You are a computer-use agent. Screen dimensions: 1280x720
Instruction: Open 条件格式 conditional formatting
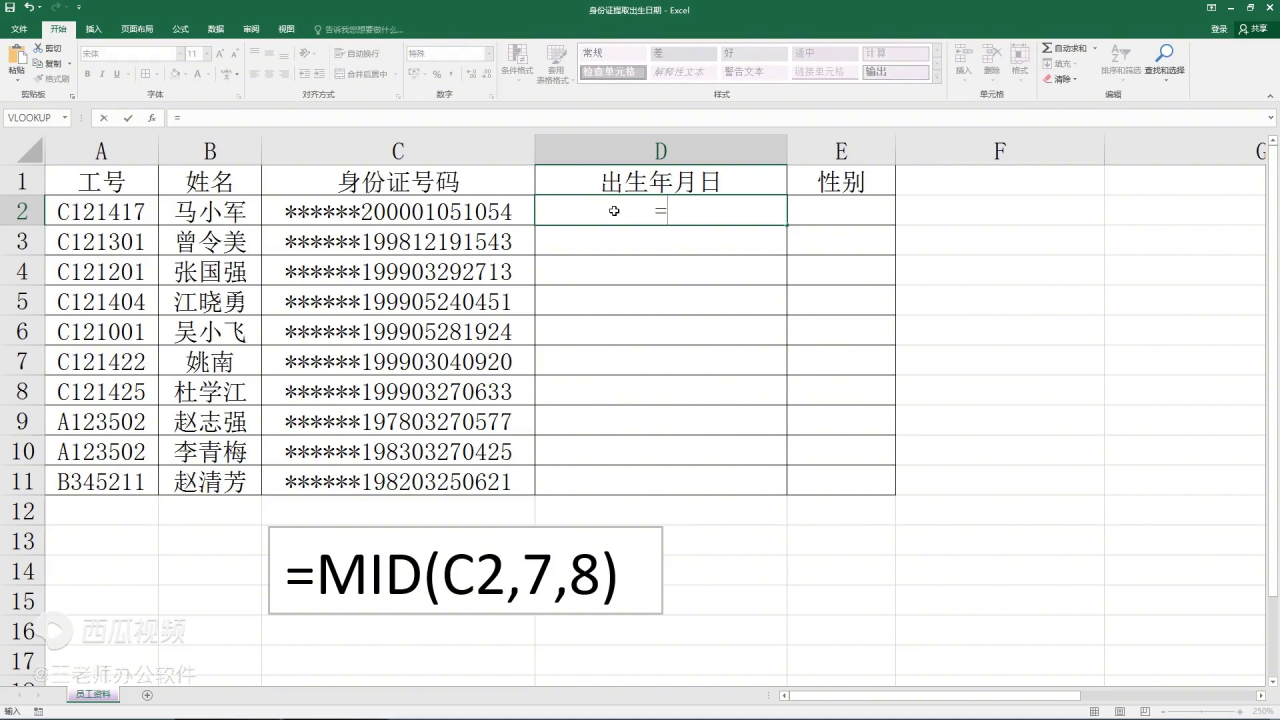(x=517, y=60)
